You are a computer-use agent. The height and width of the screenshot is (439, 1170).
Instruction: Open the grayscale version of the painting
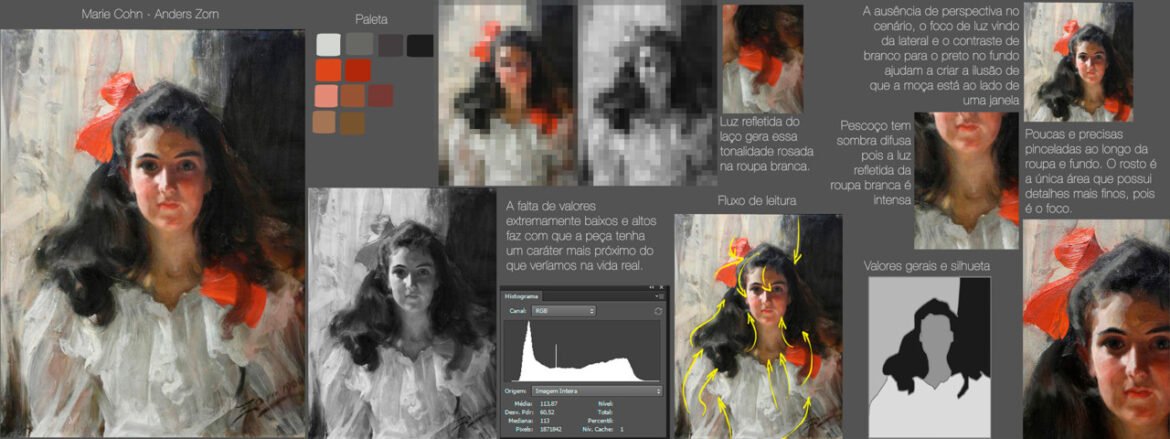(402, 310)
